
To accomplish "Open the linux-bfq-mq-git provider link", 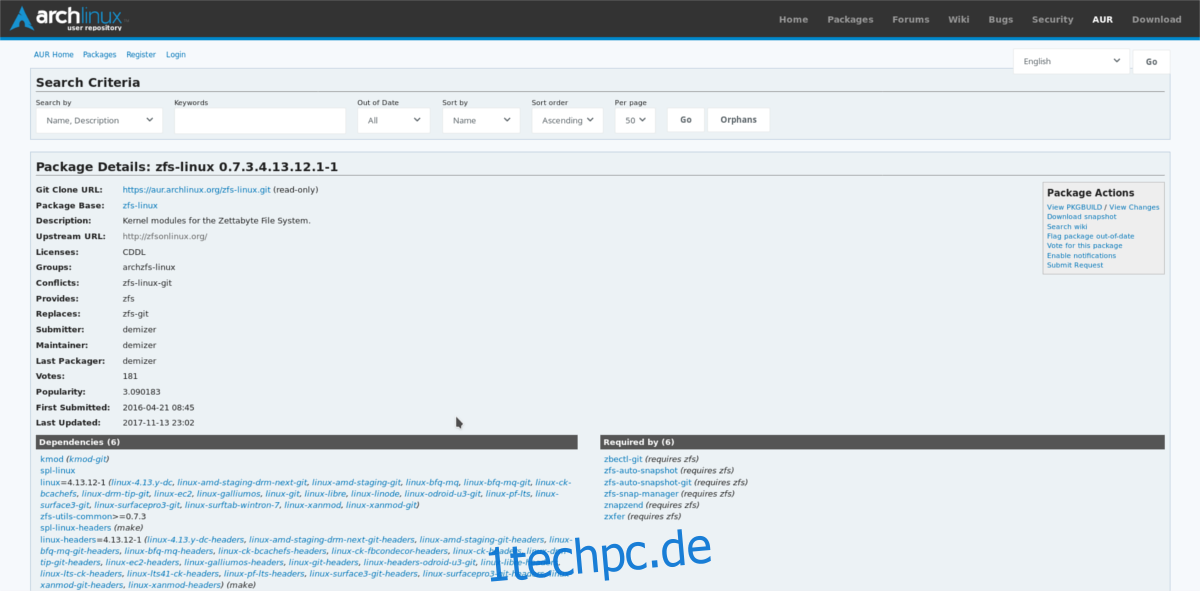I will coord(497,482).
